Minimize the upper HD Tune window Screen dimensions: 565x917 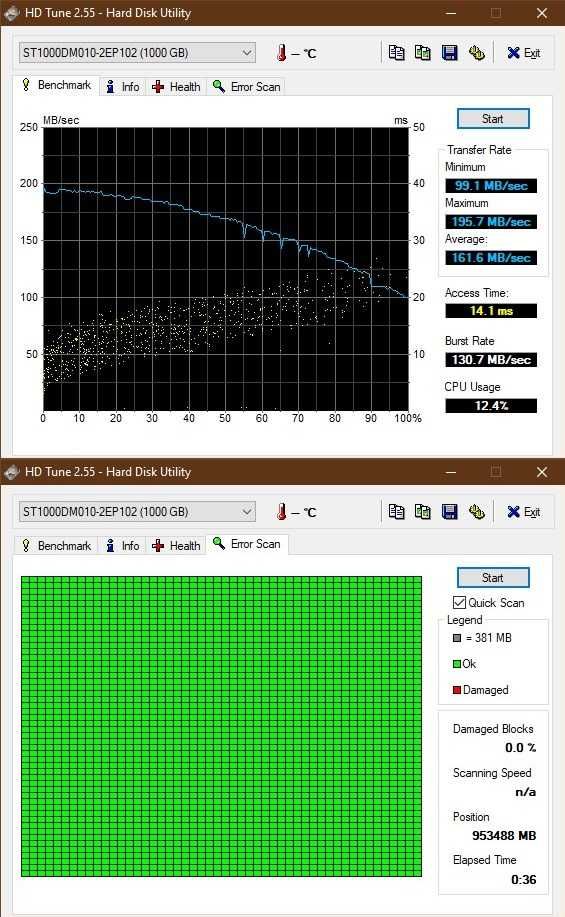pyautogui.click(x=451, y=13)
